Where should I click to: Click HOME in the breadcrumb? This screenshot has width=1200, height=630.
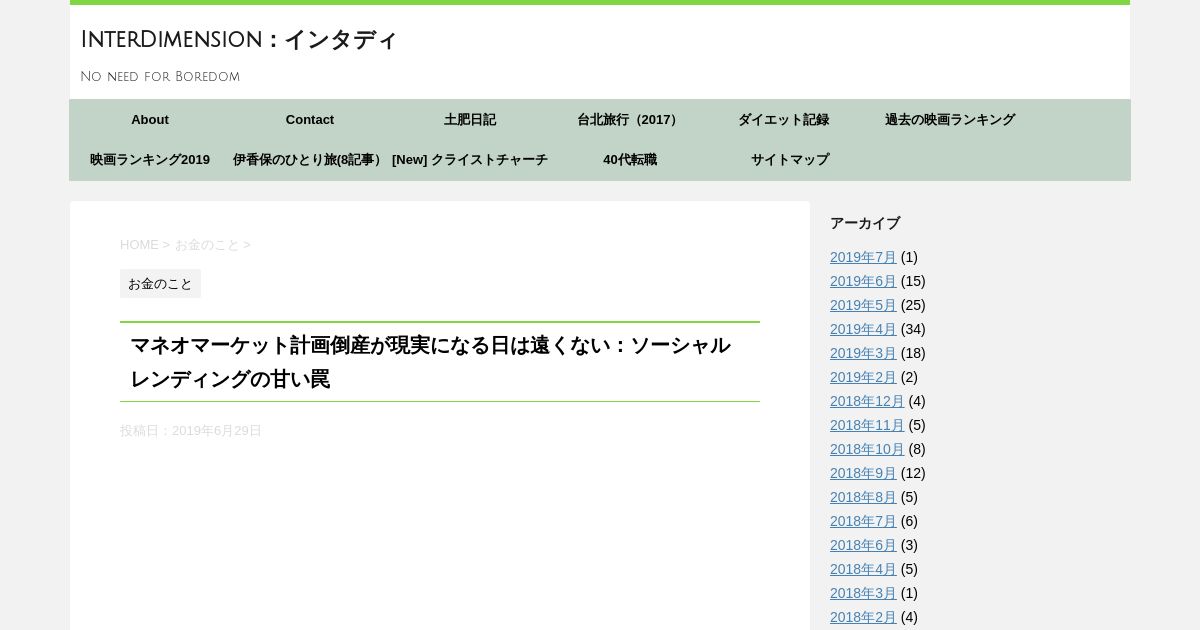[x=139, y=244]
